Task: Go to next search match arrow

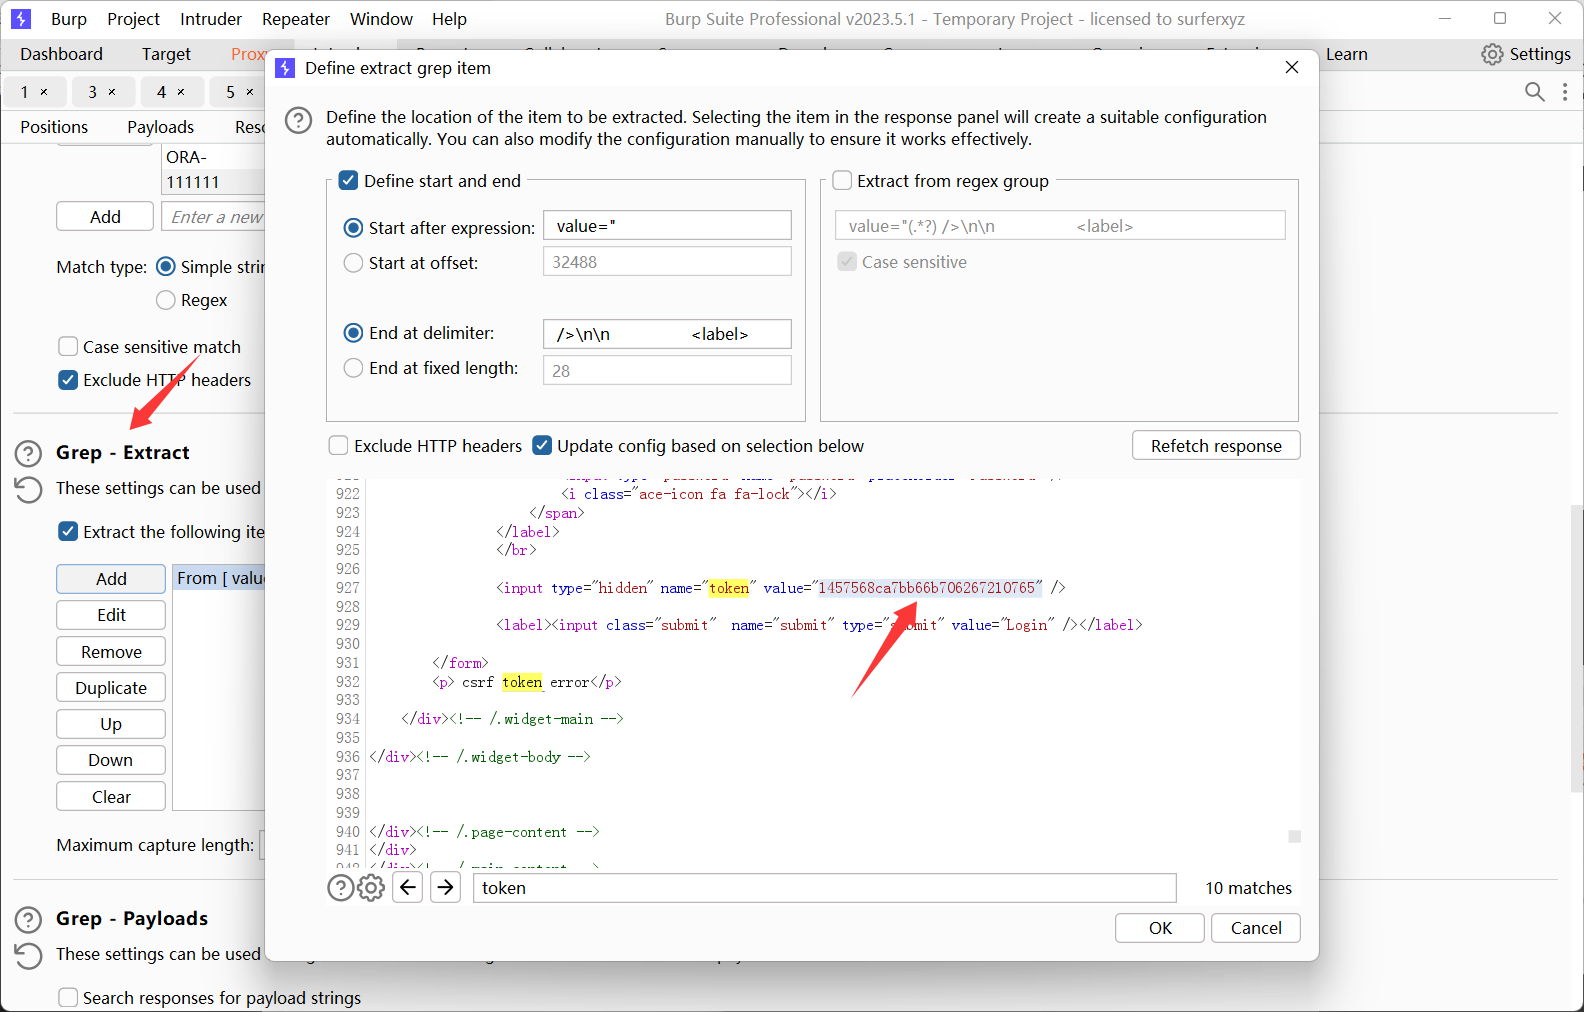Action: (x=446, y=887)
